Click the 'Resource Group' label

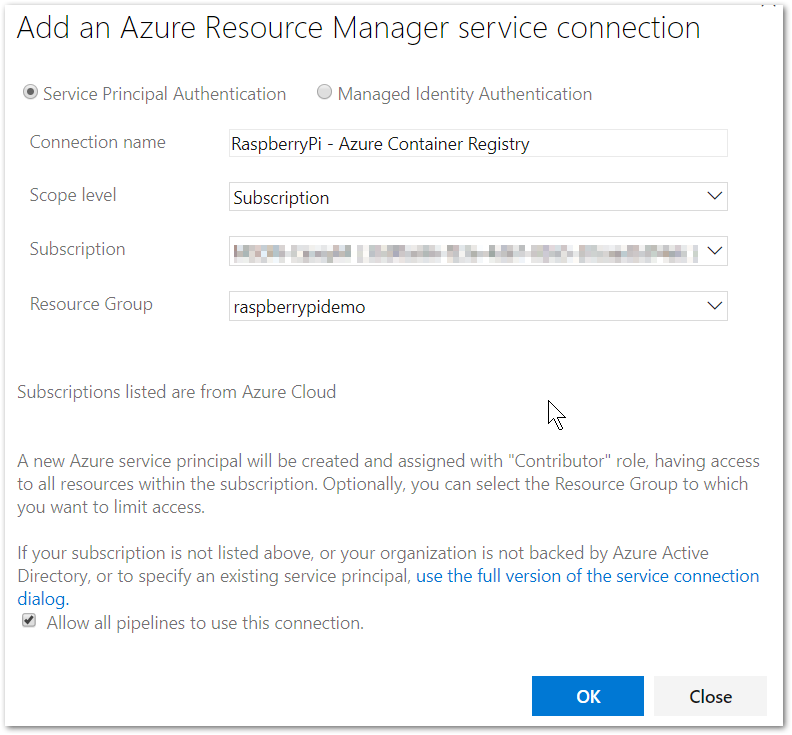click(x=91, y=304)
